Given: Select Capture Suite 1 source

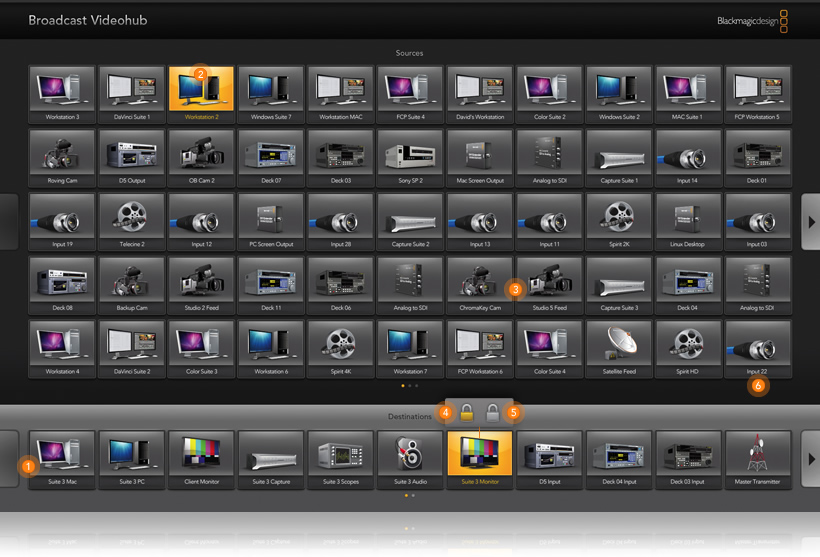Looking at the screenshot, I should (x=619, y=158).
